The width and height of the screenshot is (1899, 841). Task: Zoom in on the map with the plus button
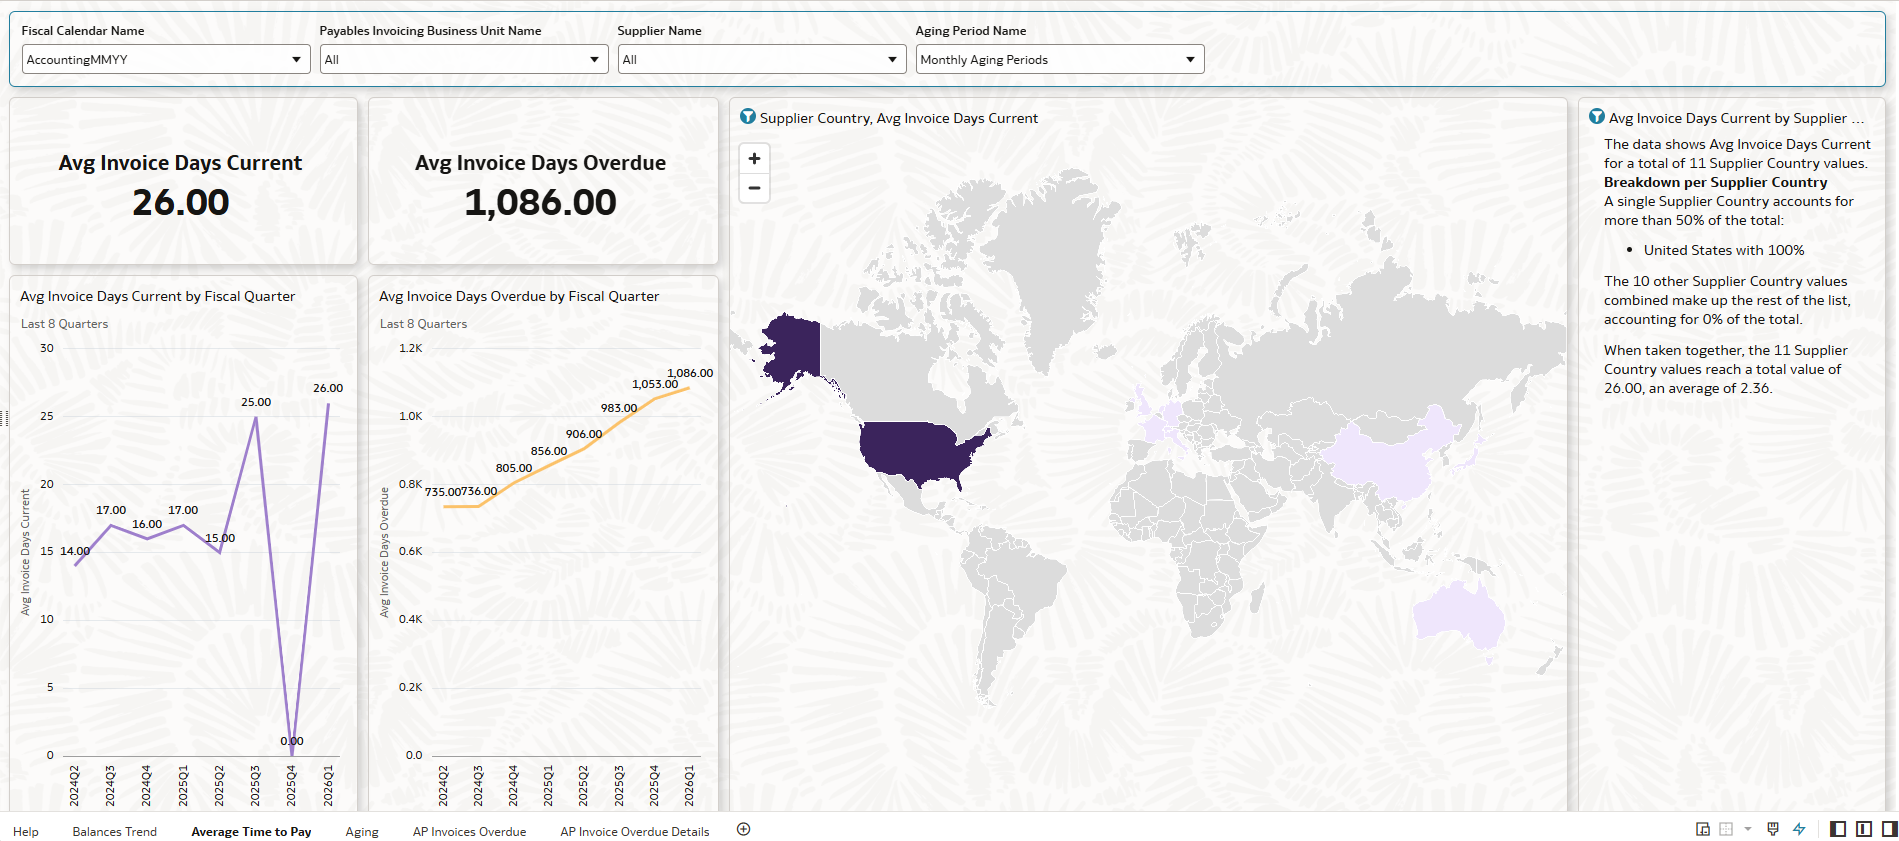coord(754,158)
